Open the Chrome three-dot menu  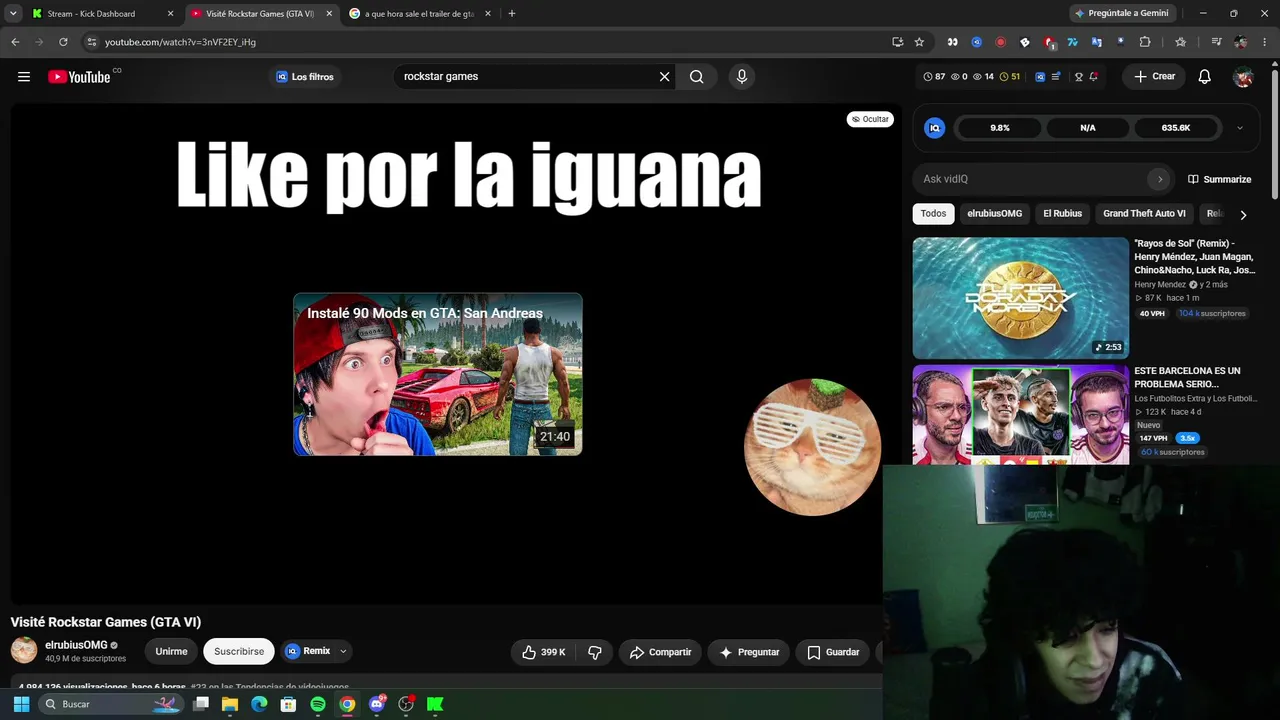coord(1265,42)
